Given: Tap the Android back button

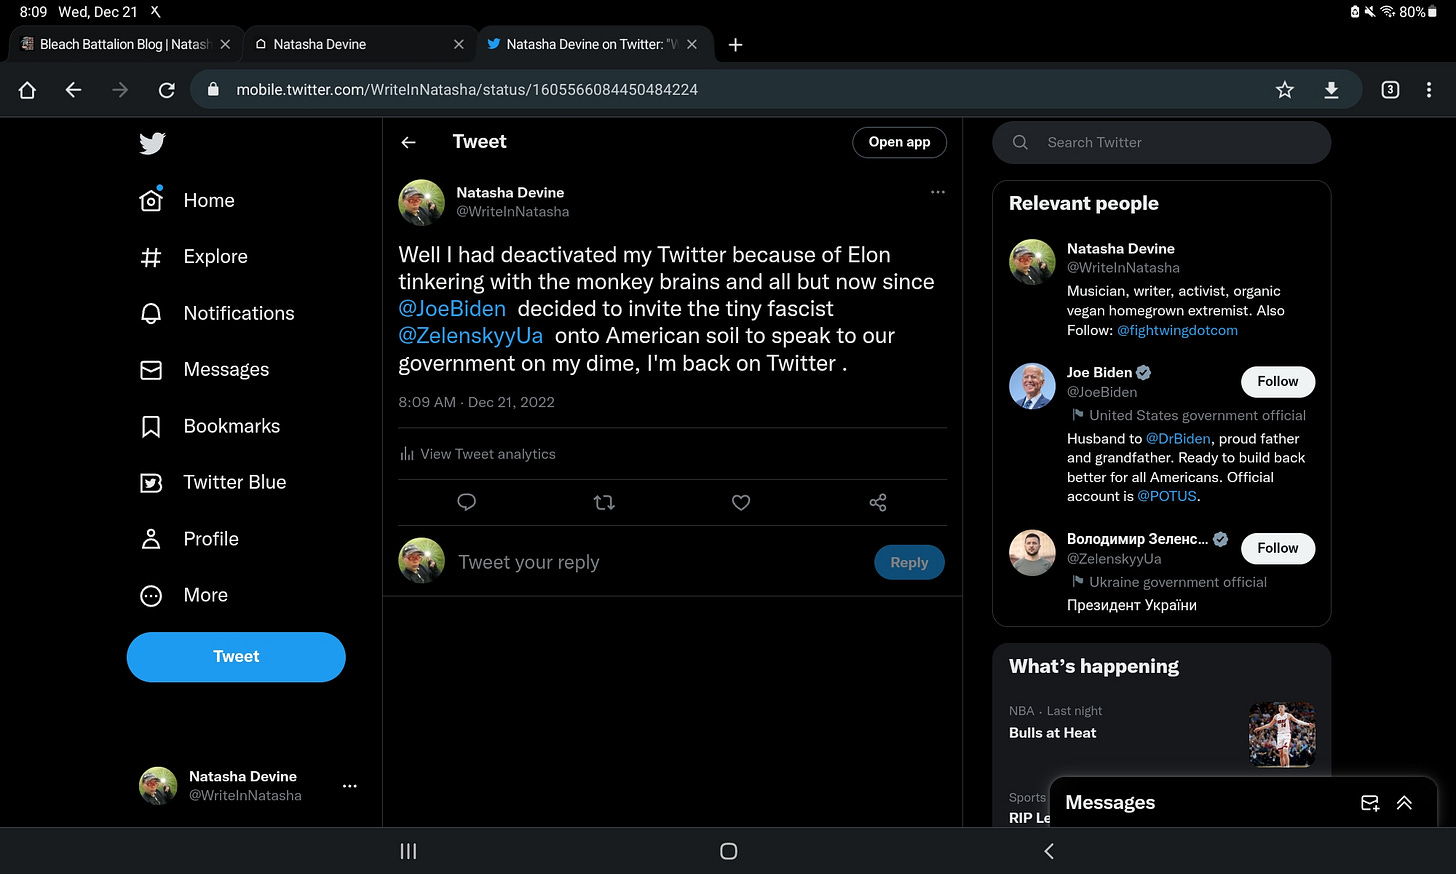Looking at the screenshot, I should pos(1049,851).
